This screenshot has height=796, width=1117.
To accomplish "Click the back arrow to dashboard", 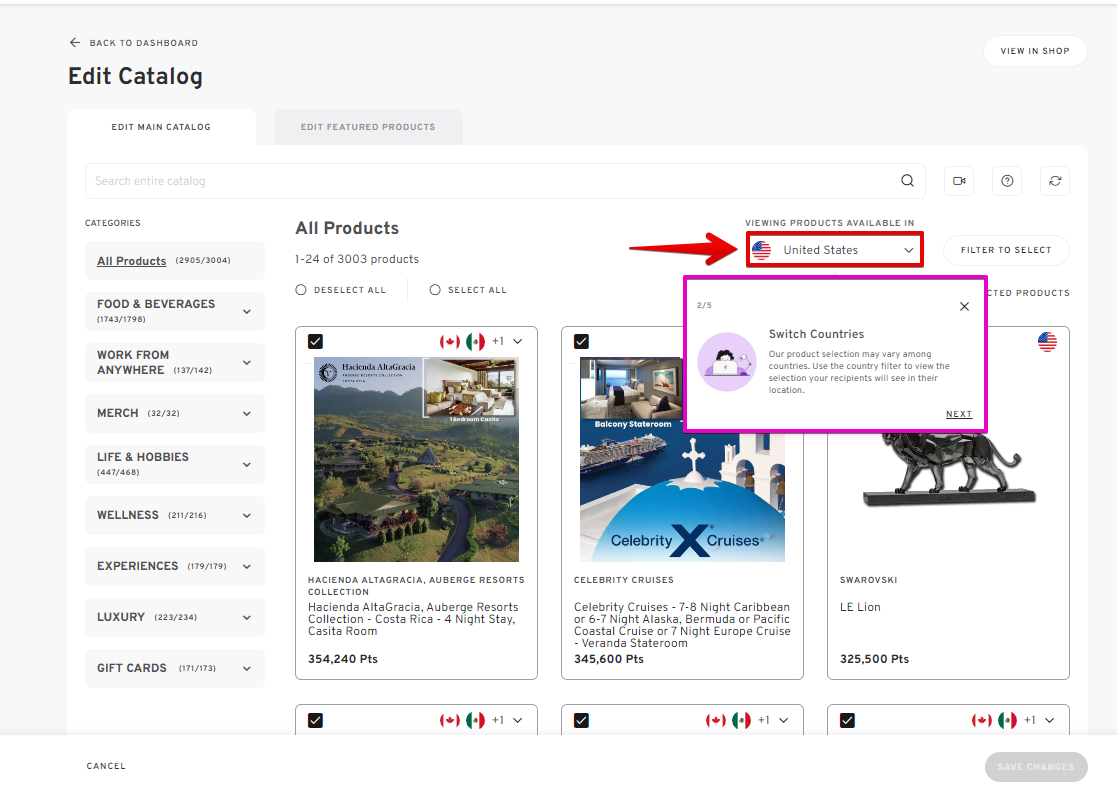I will pos(75,43).
